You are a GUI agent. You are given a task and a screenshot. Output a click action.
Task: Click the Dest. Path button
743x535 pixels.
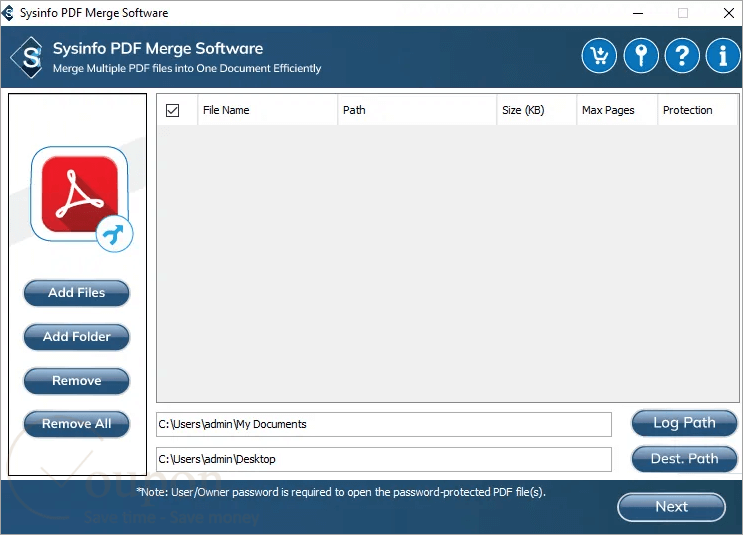[x=684, y=459]
